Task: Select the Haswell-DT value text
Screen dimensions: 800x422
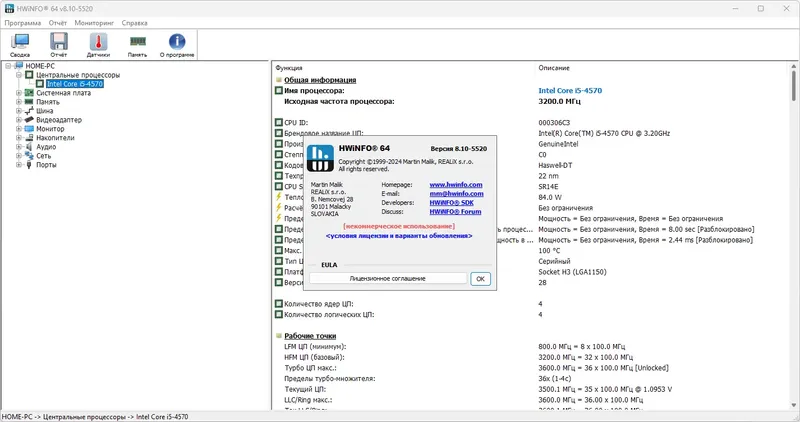Action: [556, 165]
